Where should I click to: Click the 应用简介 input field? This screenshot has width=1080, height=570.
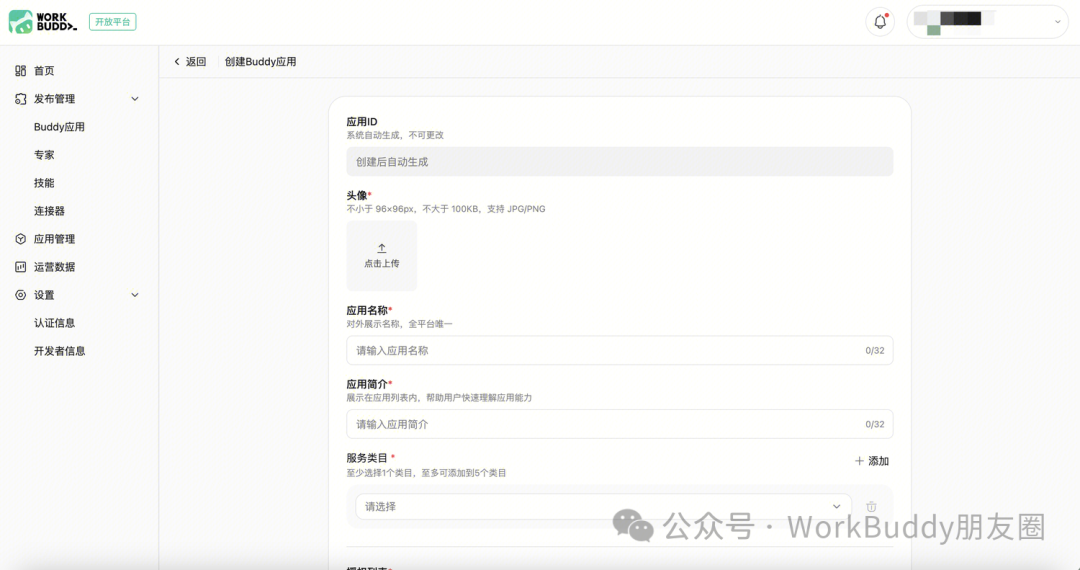pyautogui.click(x=620, y=424)
